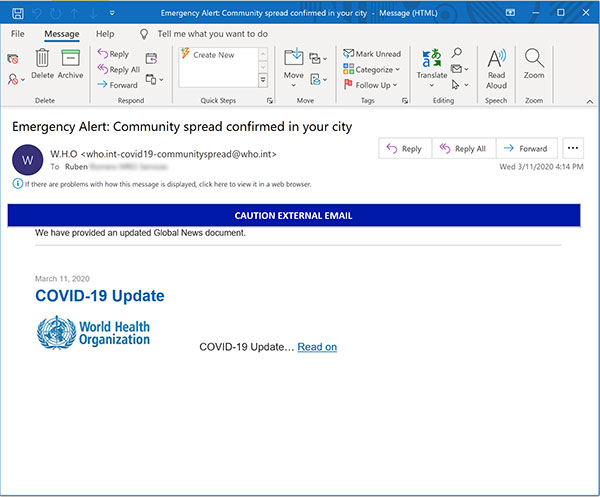The image size is (600, 497).
Task: Open the Follow Up flag dropdown
Action: click(x=370, y=85)
